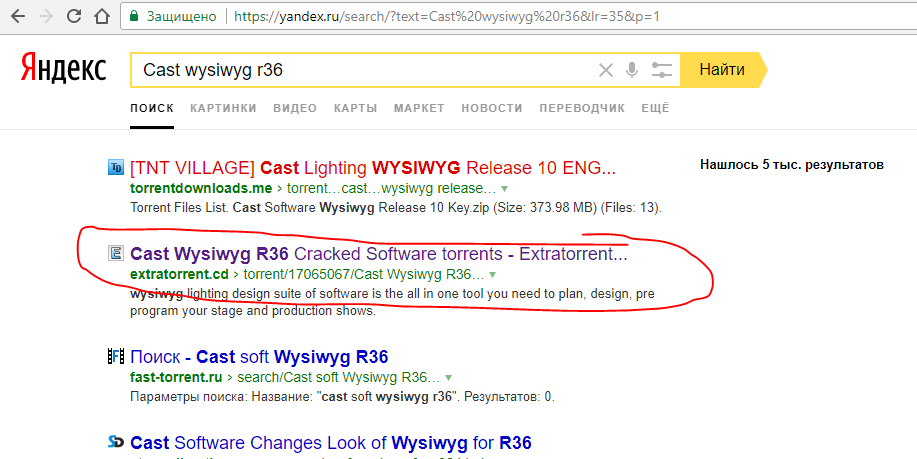The image size is (917, 459).
Task: Click the Нашлось 5 тыс. результатов text
Action: 792,165
